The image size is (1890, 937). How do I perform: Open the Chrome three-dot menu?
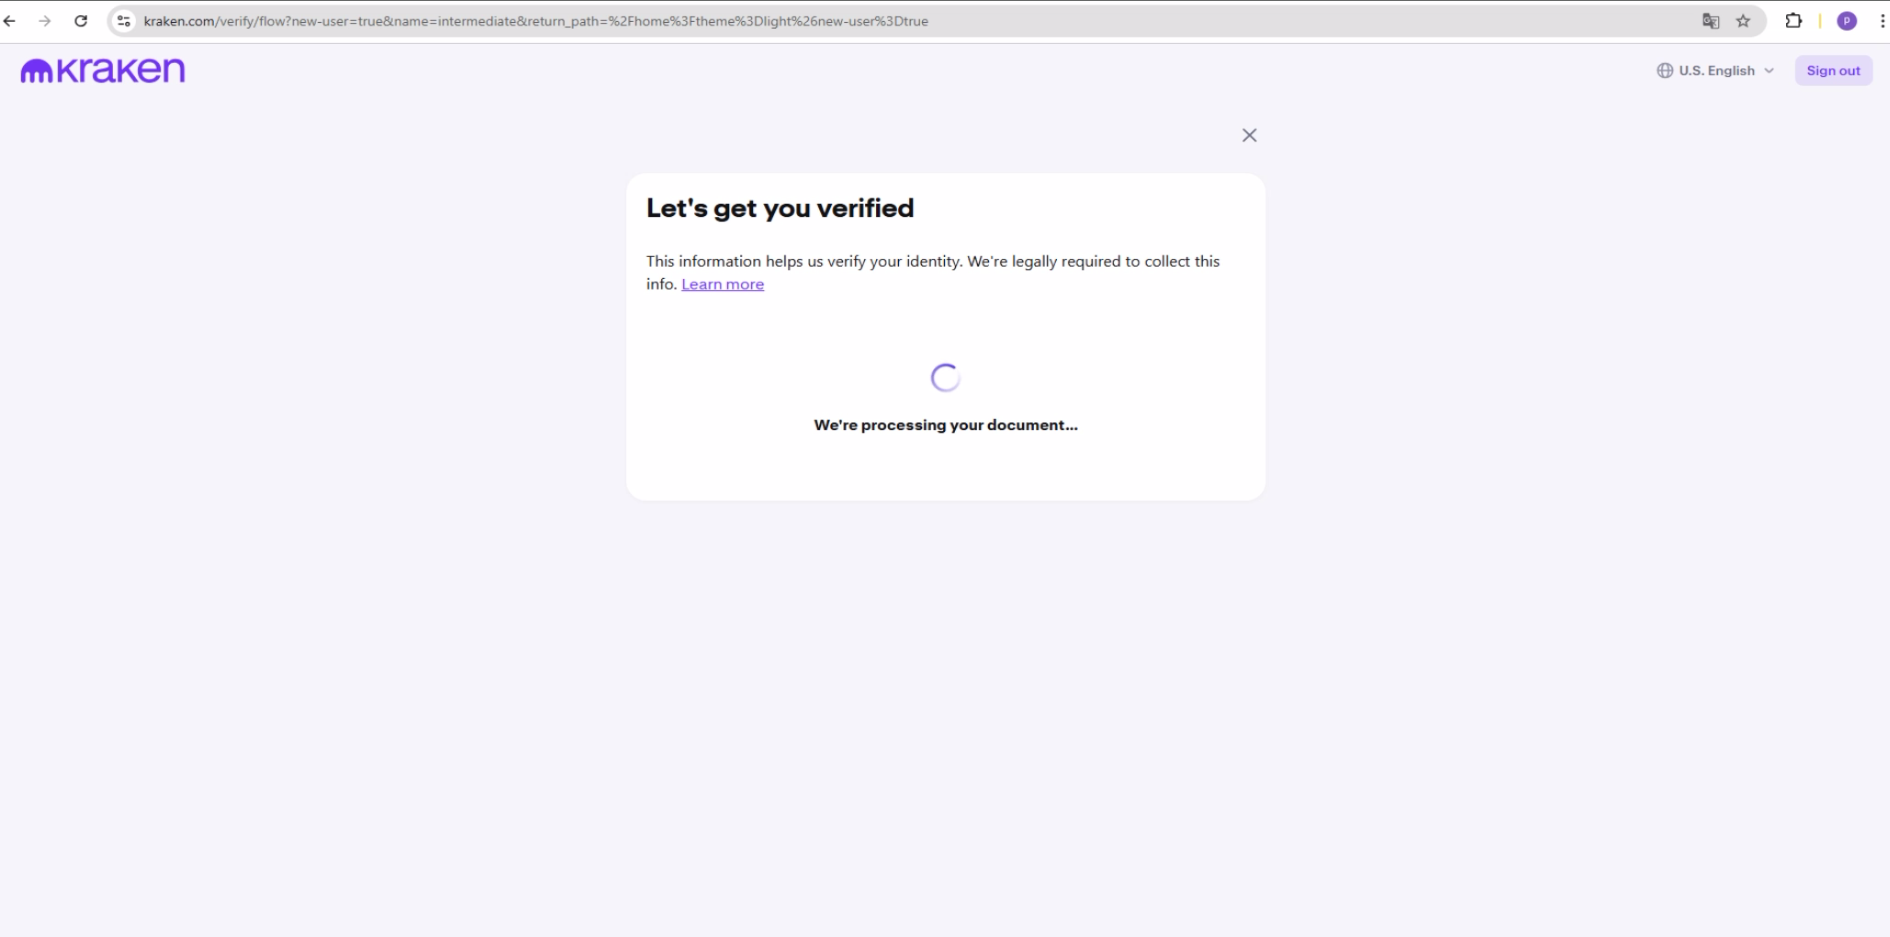pos(1882,21)
